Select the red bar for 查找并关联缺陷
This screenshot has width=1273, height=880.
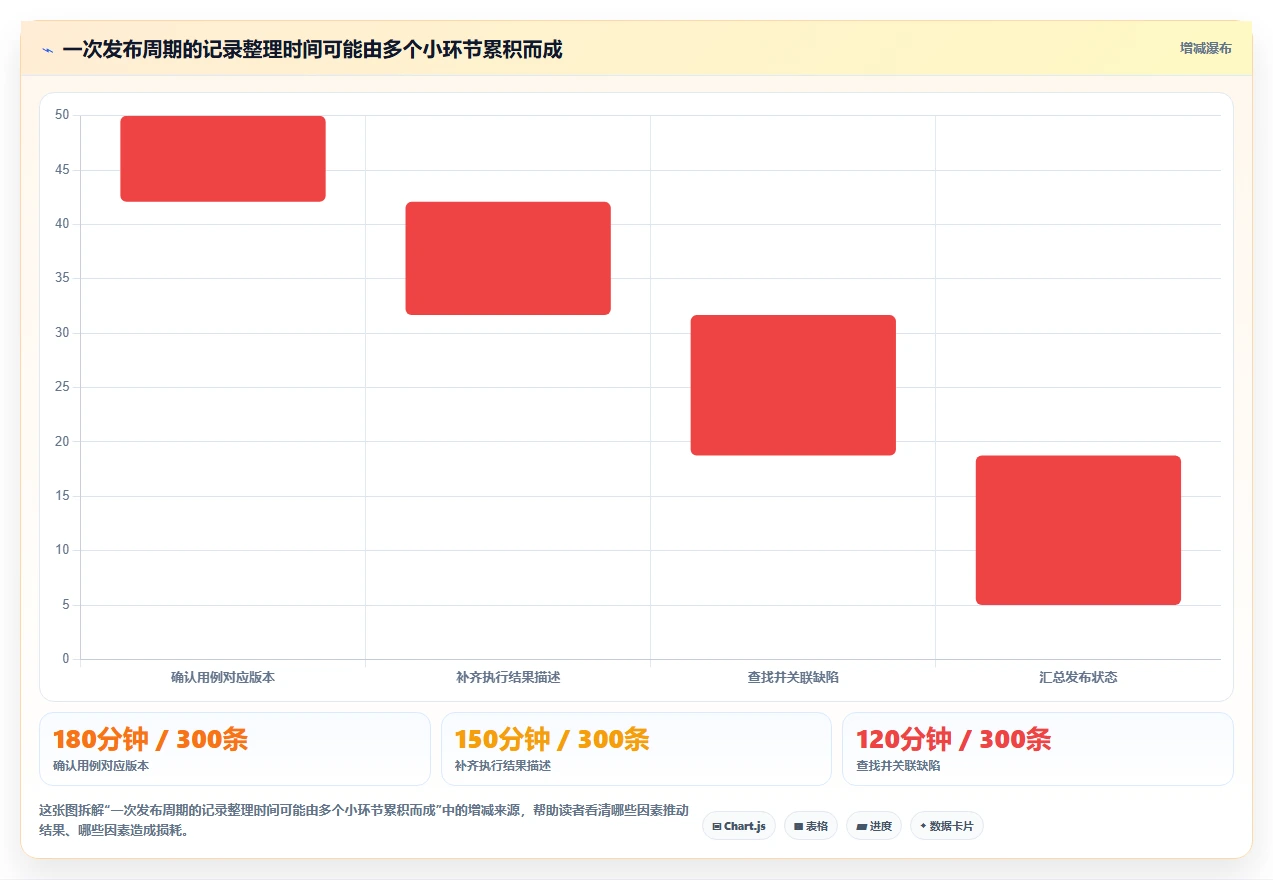tap(793, 385)
